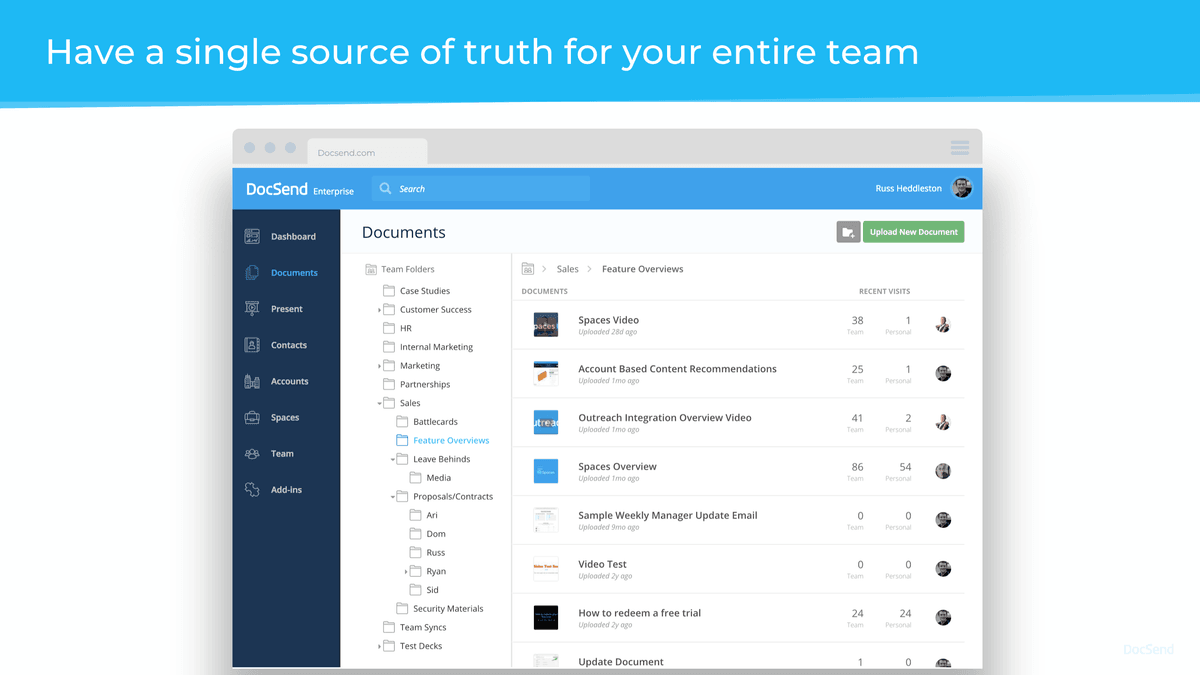
Task: Click the Case Studies folder icon
Action: (x=390, y=291)
